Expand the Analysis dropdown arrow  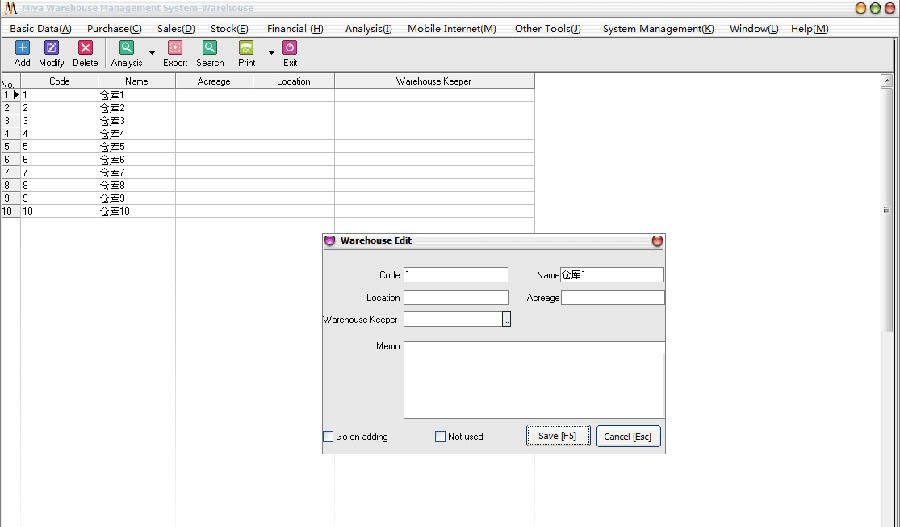coord(152,52)
